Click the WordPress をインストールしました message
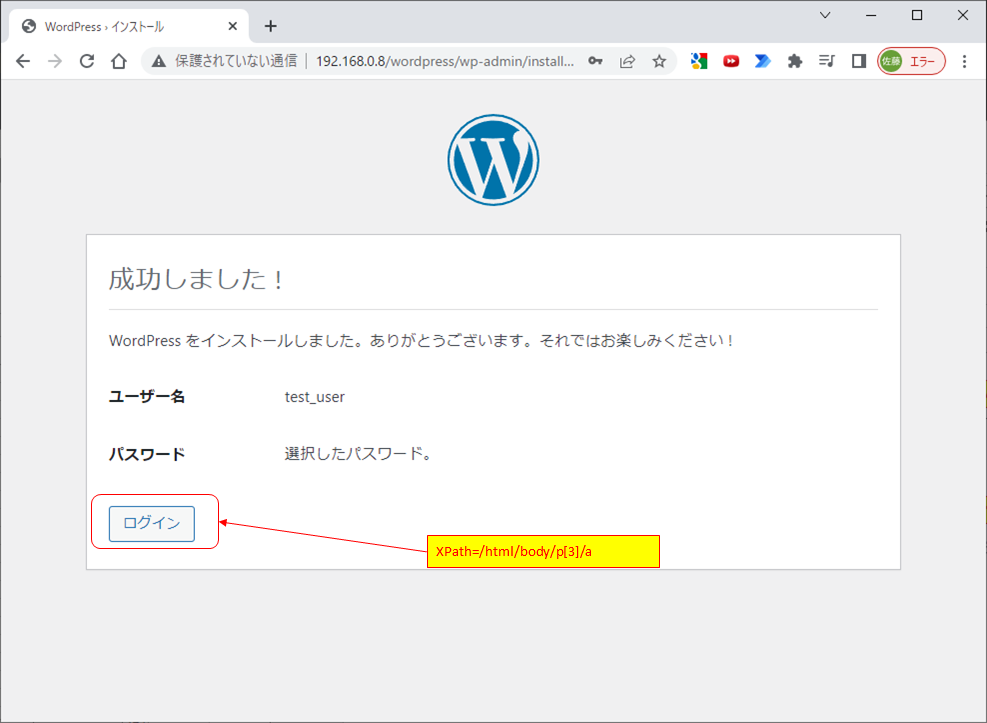The image size is (987, 723). pyautogui.click(x=421, y=340)
